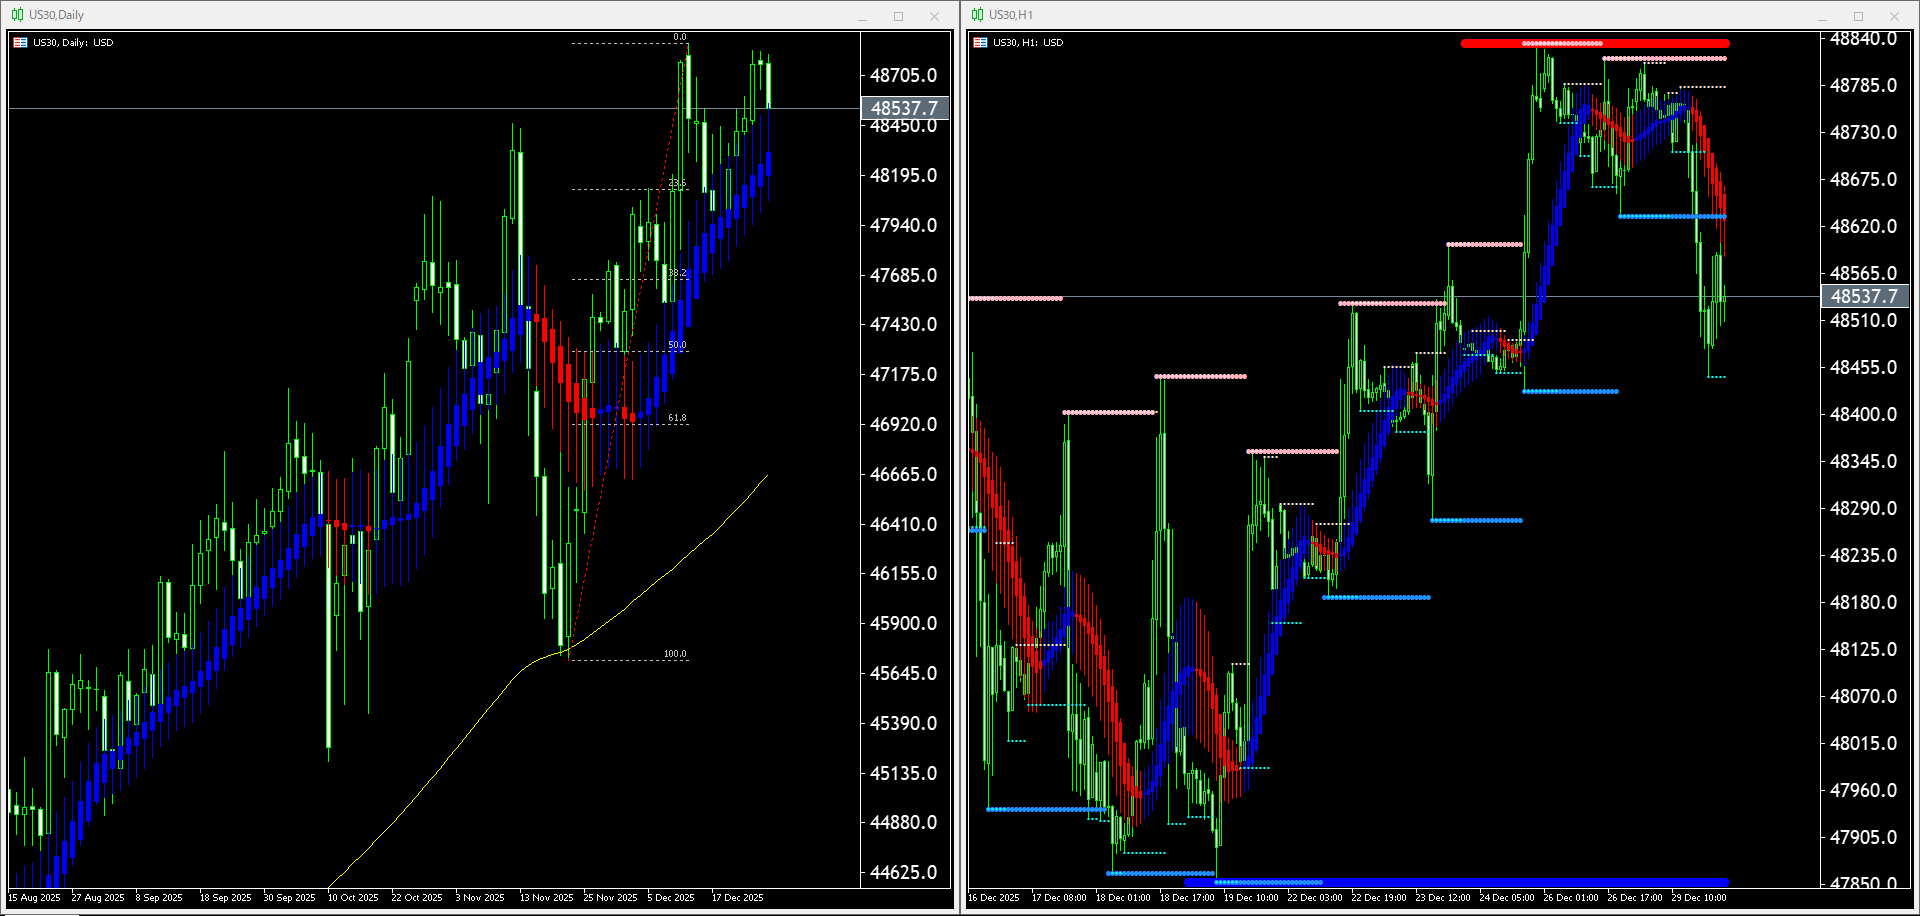Click the 47940.0 price on Daily scale

904,226
